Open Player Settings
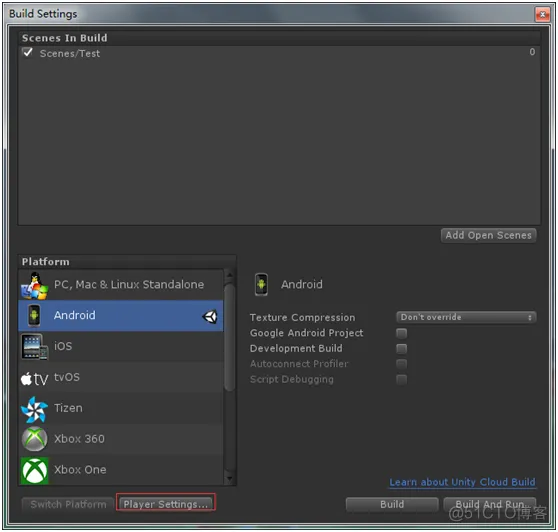558x532 pixels. [166, 504]
